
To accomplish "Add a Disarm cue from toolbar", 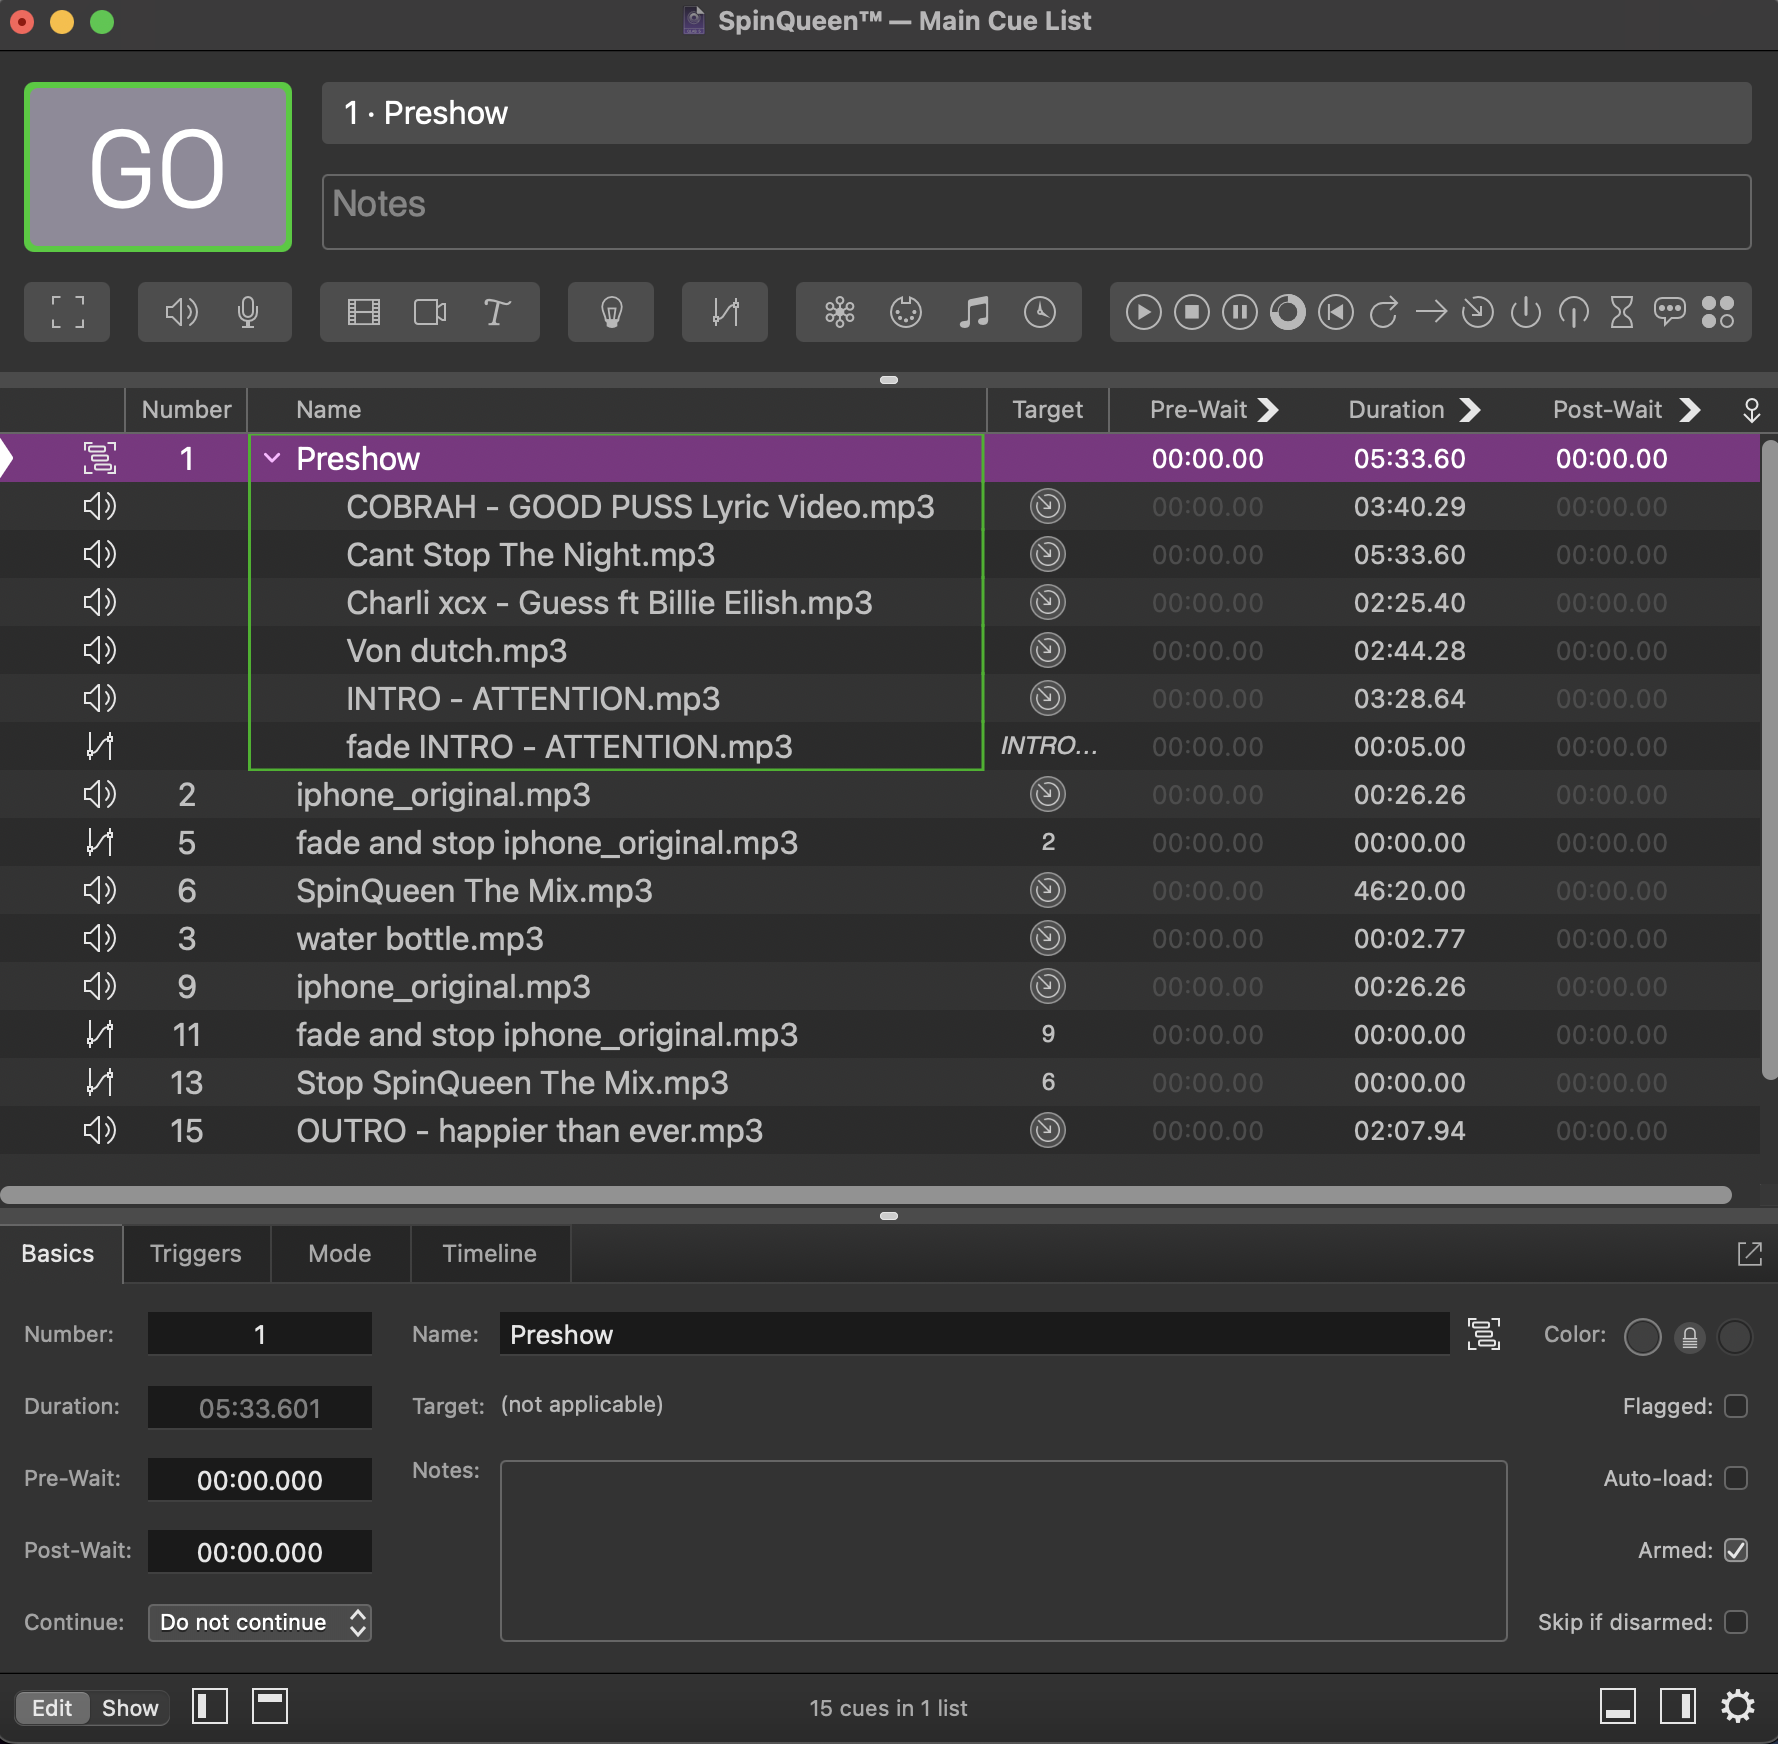I will point(1573,312).
